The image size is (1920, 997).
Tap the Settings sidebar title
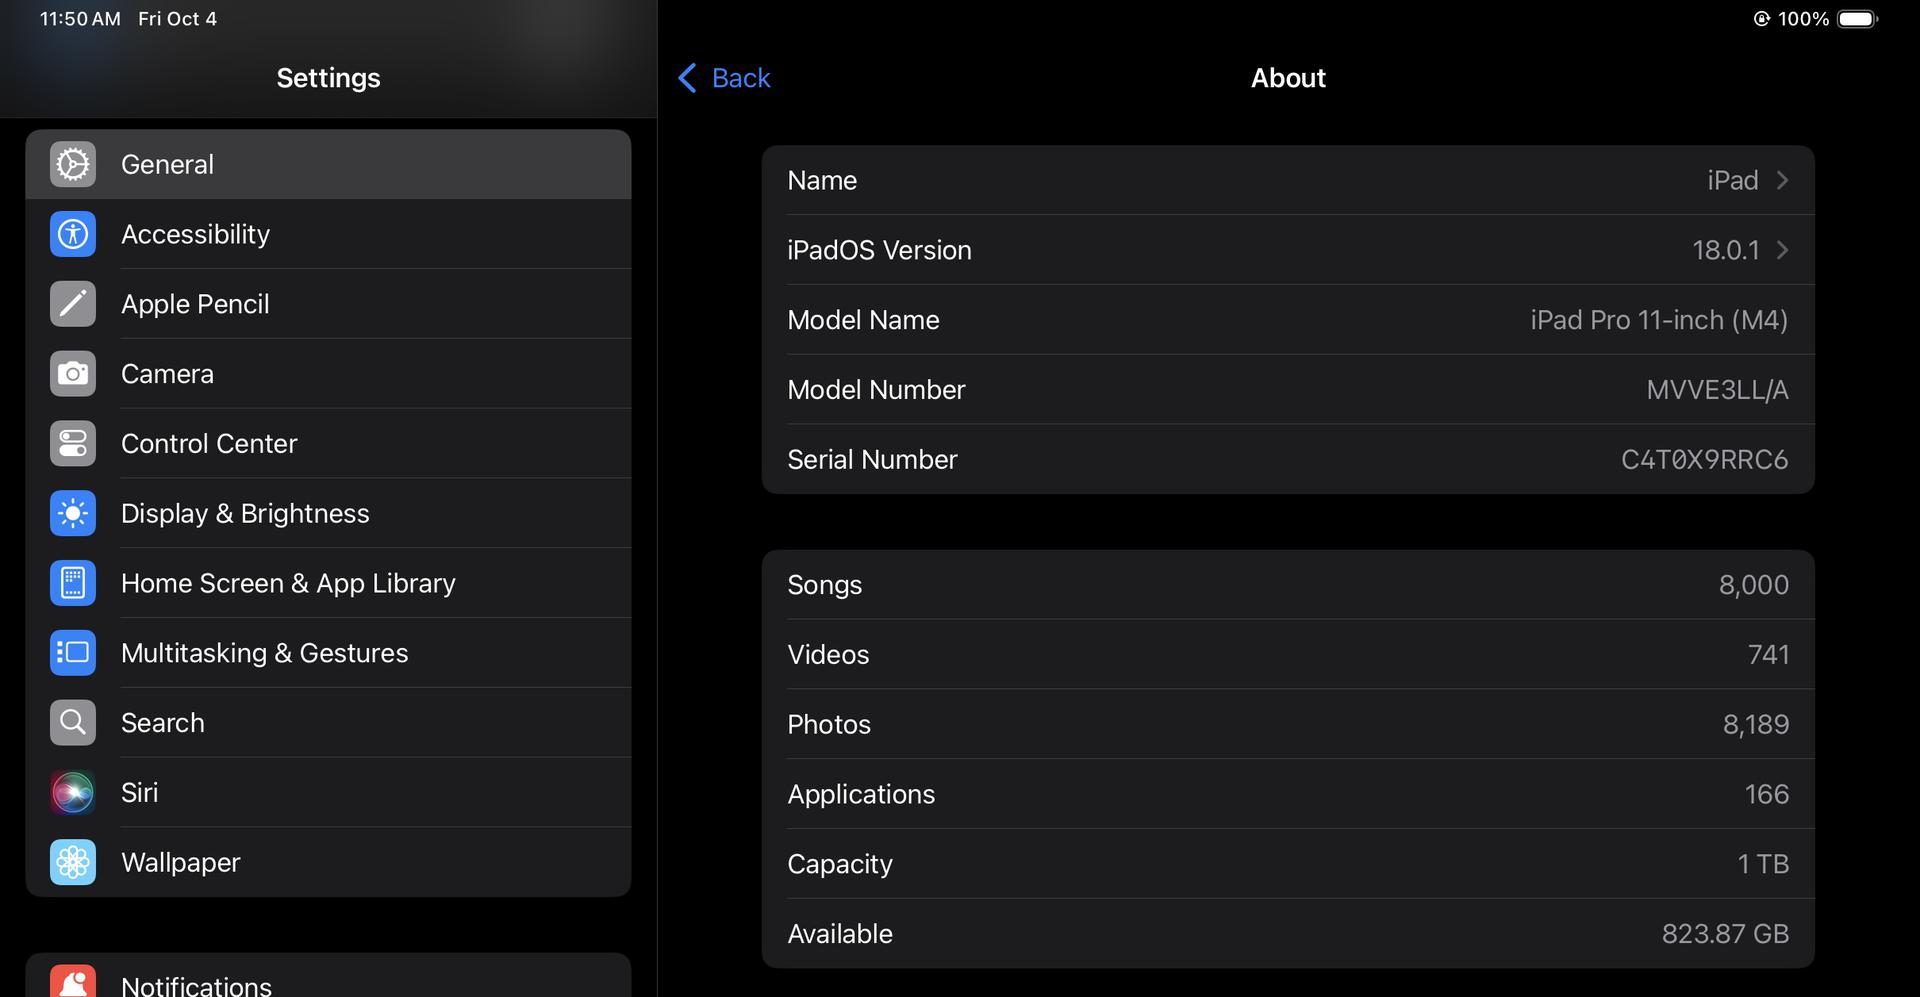click(x=328, y=78)
